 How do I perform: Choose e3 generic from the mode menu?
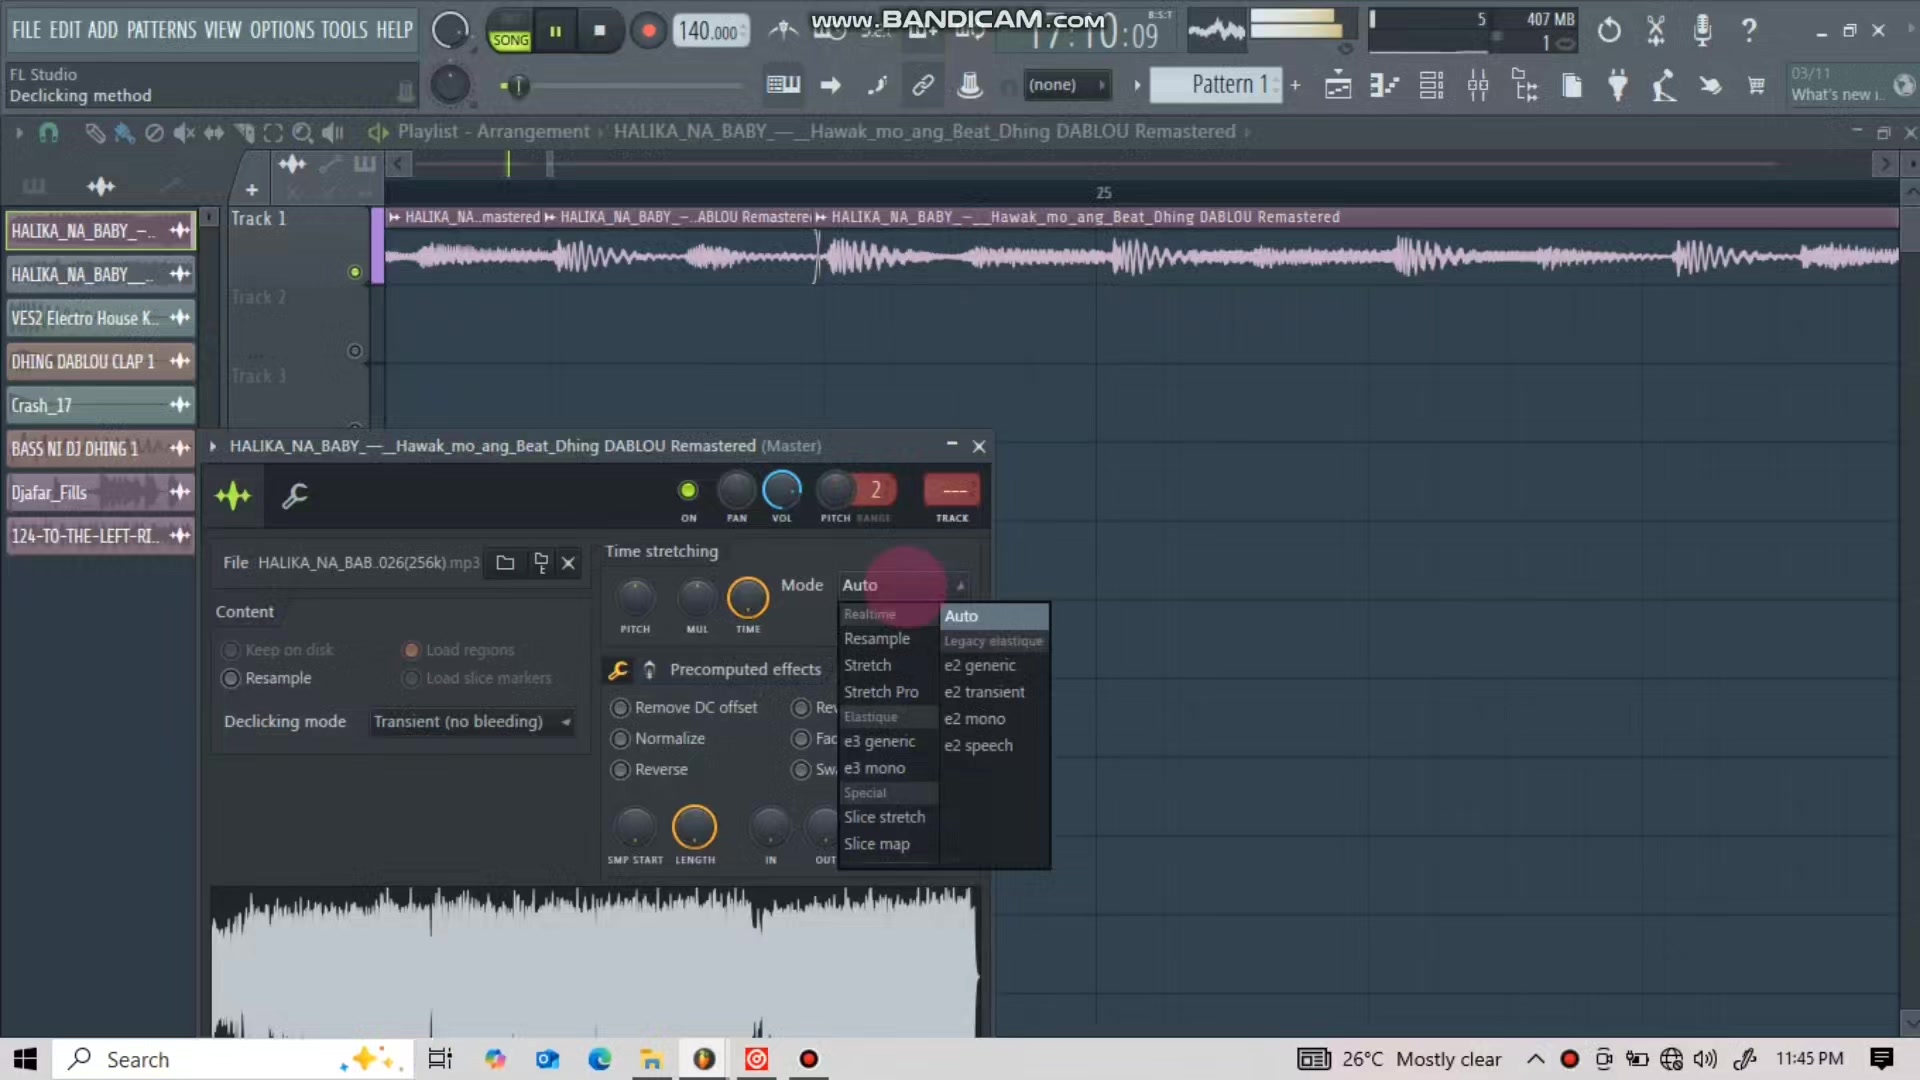tap(880, 741)
